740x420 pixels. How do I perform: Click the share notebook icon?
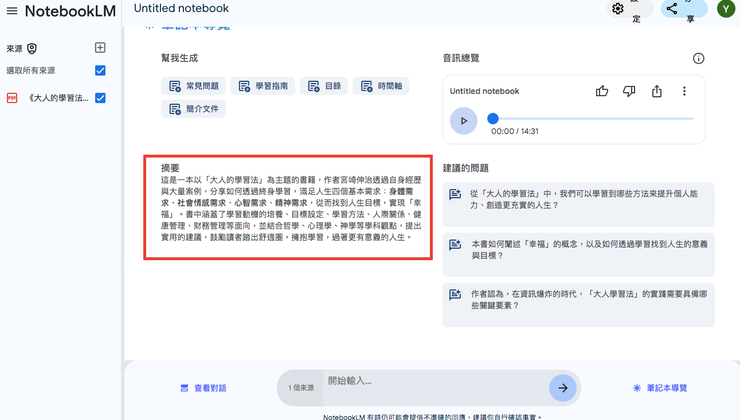click(x=672, y=9)
